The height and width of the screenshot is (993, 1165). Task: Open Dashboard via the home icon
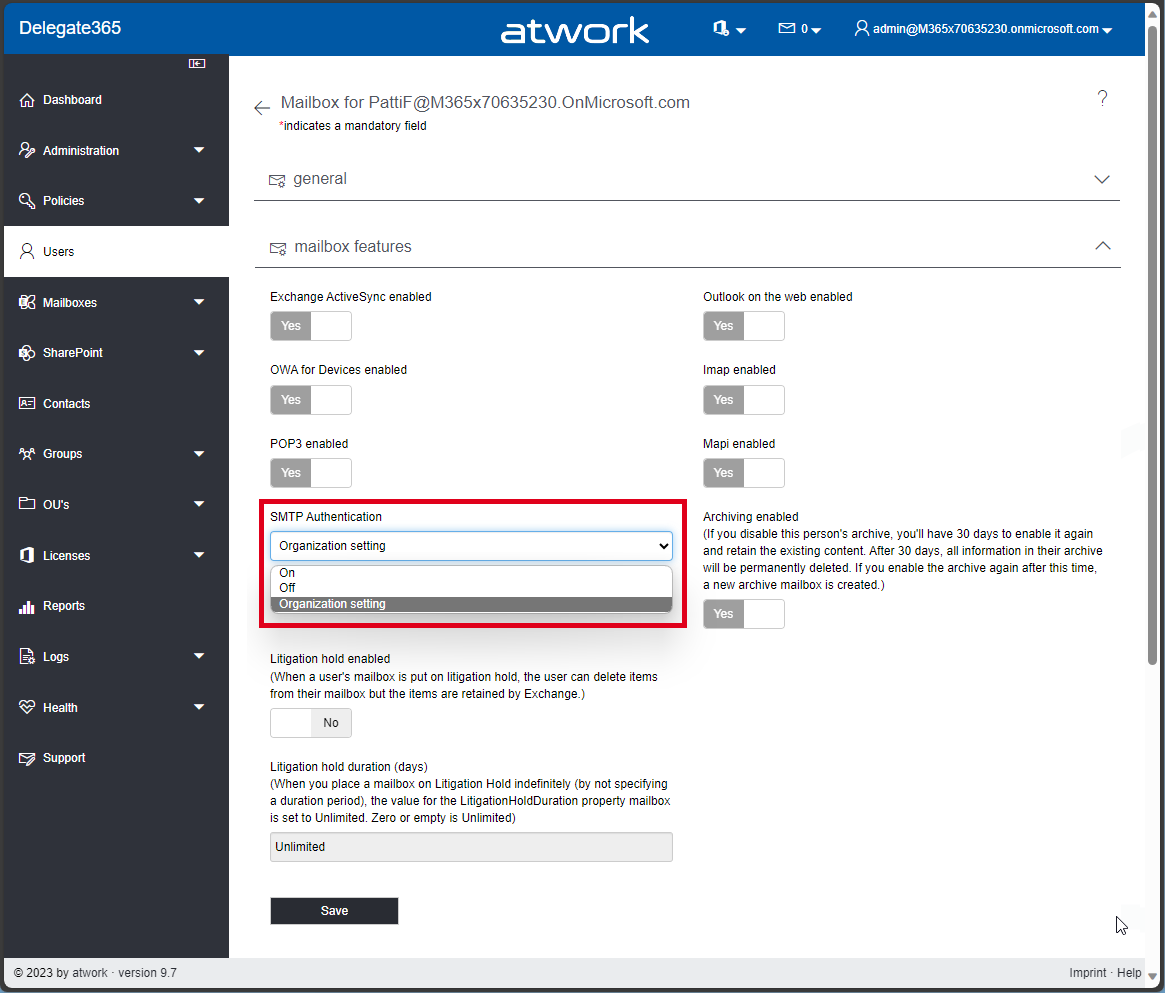pos(27,100)
